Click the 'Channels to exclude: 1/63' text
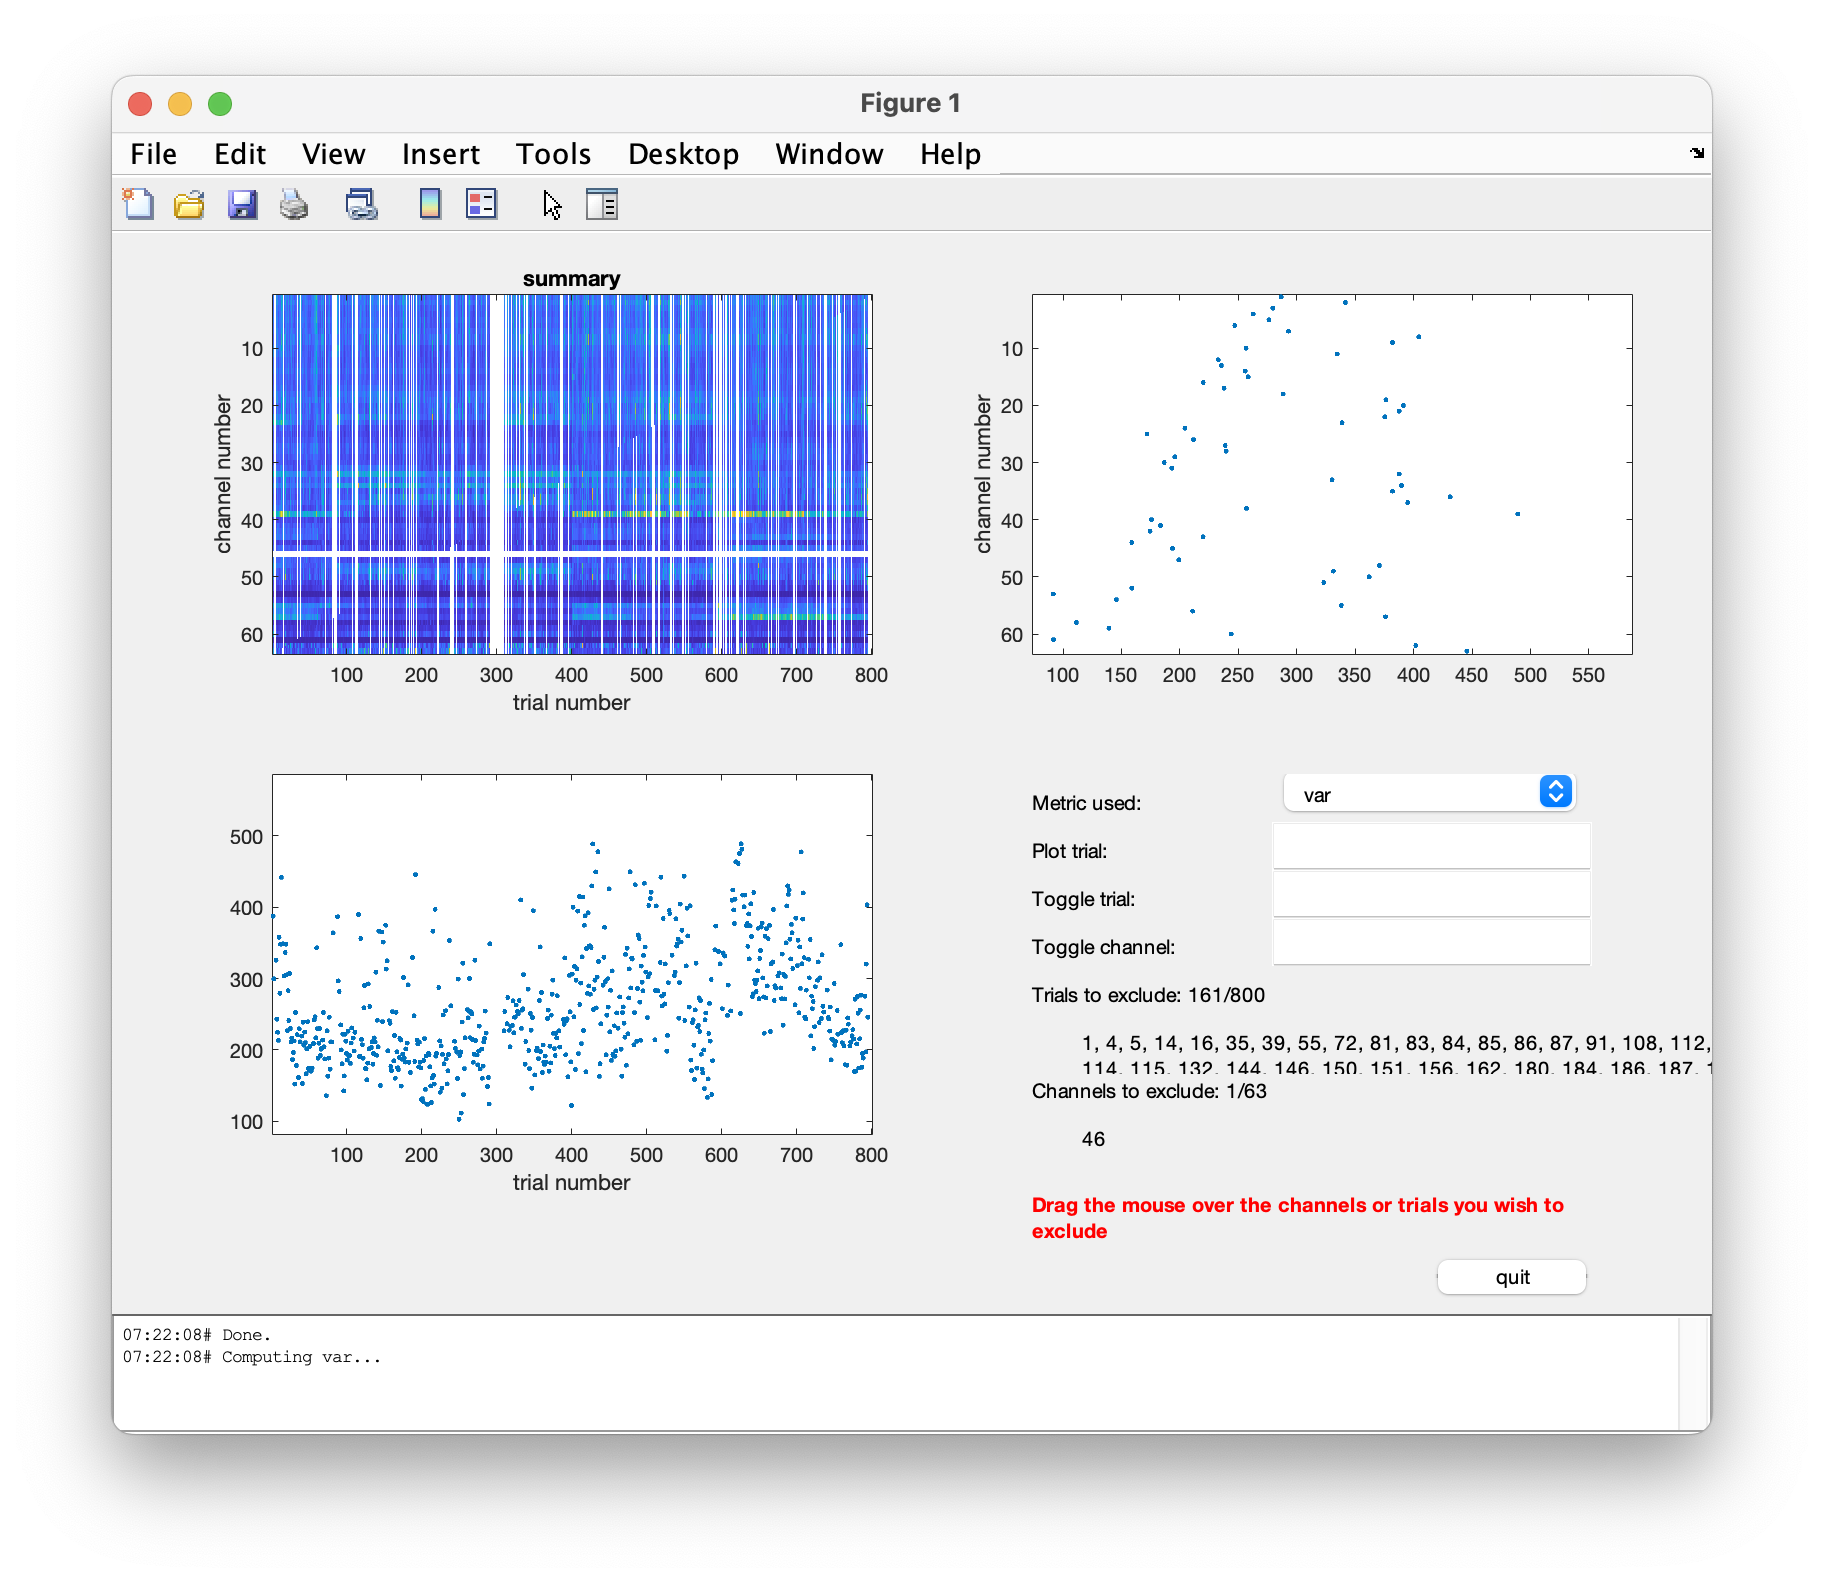 (x=1149, y=1091)
